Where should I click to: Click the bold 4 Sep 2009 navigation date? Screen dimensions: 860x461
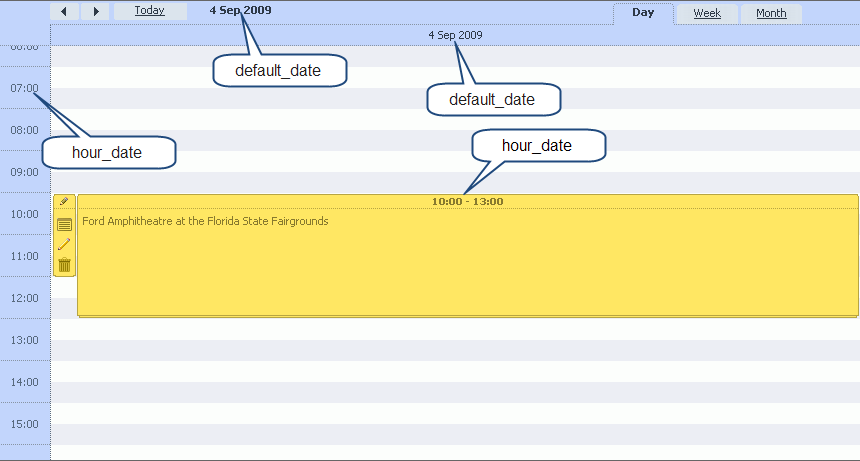coord(240,10)
